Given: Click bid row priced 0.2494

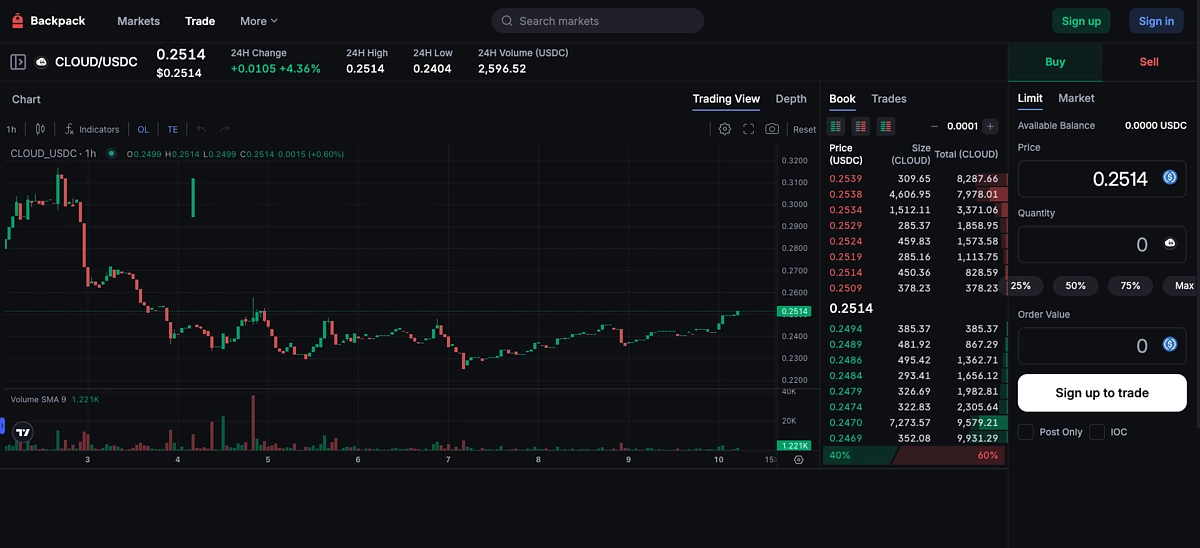Looking at the screenshot, I should point(913,329).
